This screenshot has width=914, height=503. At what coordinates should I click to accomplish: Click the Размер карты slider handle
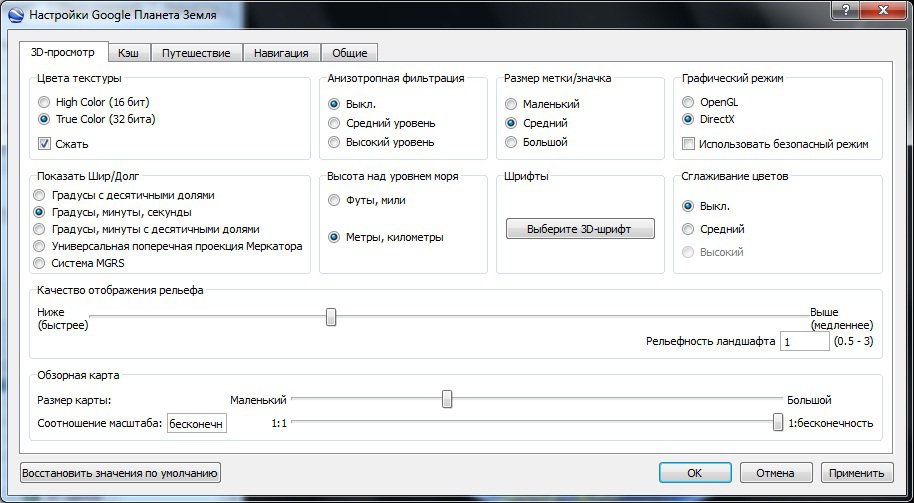(447, 399)
